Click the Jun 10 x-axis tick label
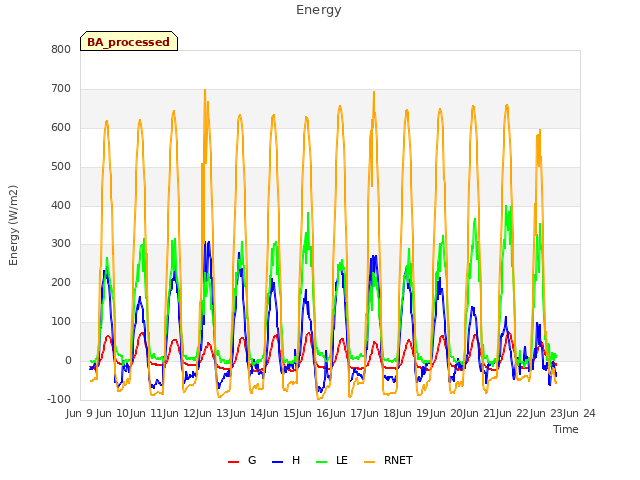Screen dimensions: 640x480 pos(112,413)
